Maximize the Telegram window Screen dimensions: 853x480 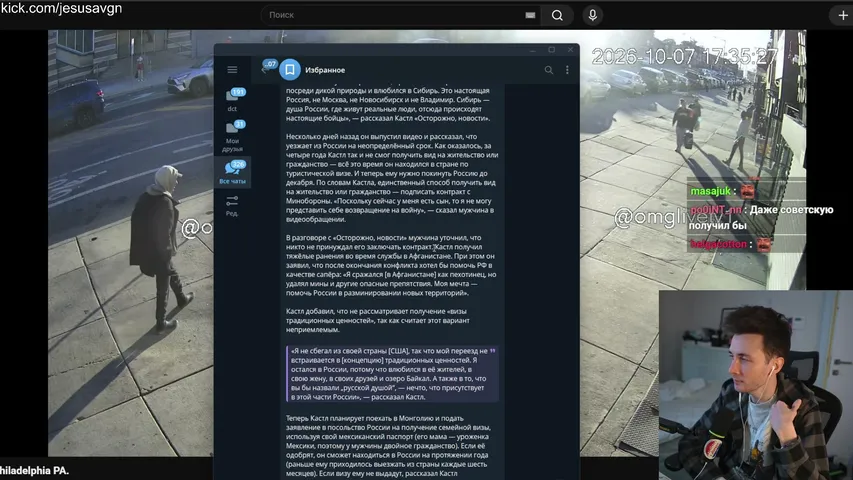pyautogui.click(x=552, y=50)
